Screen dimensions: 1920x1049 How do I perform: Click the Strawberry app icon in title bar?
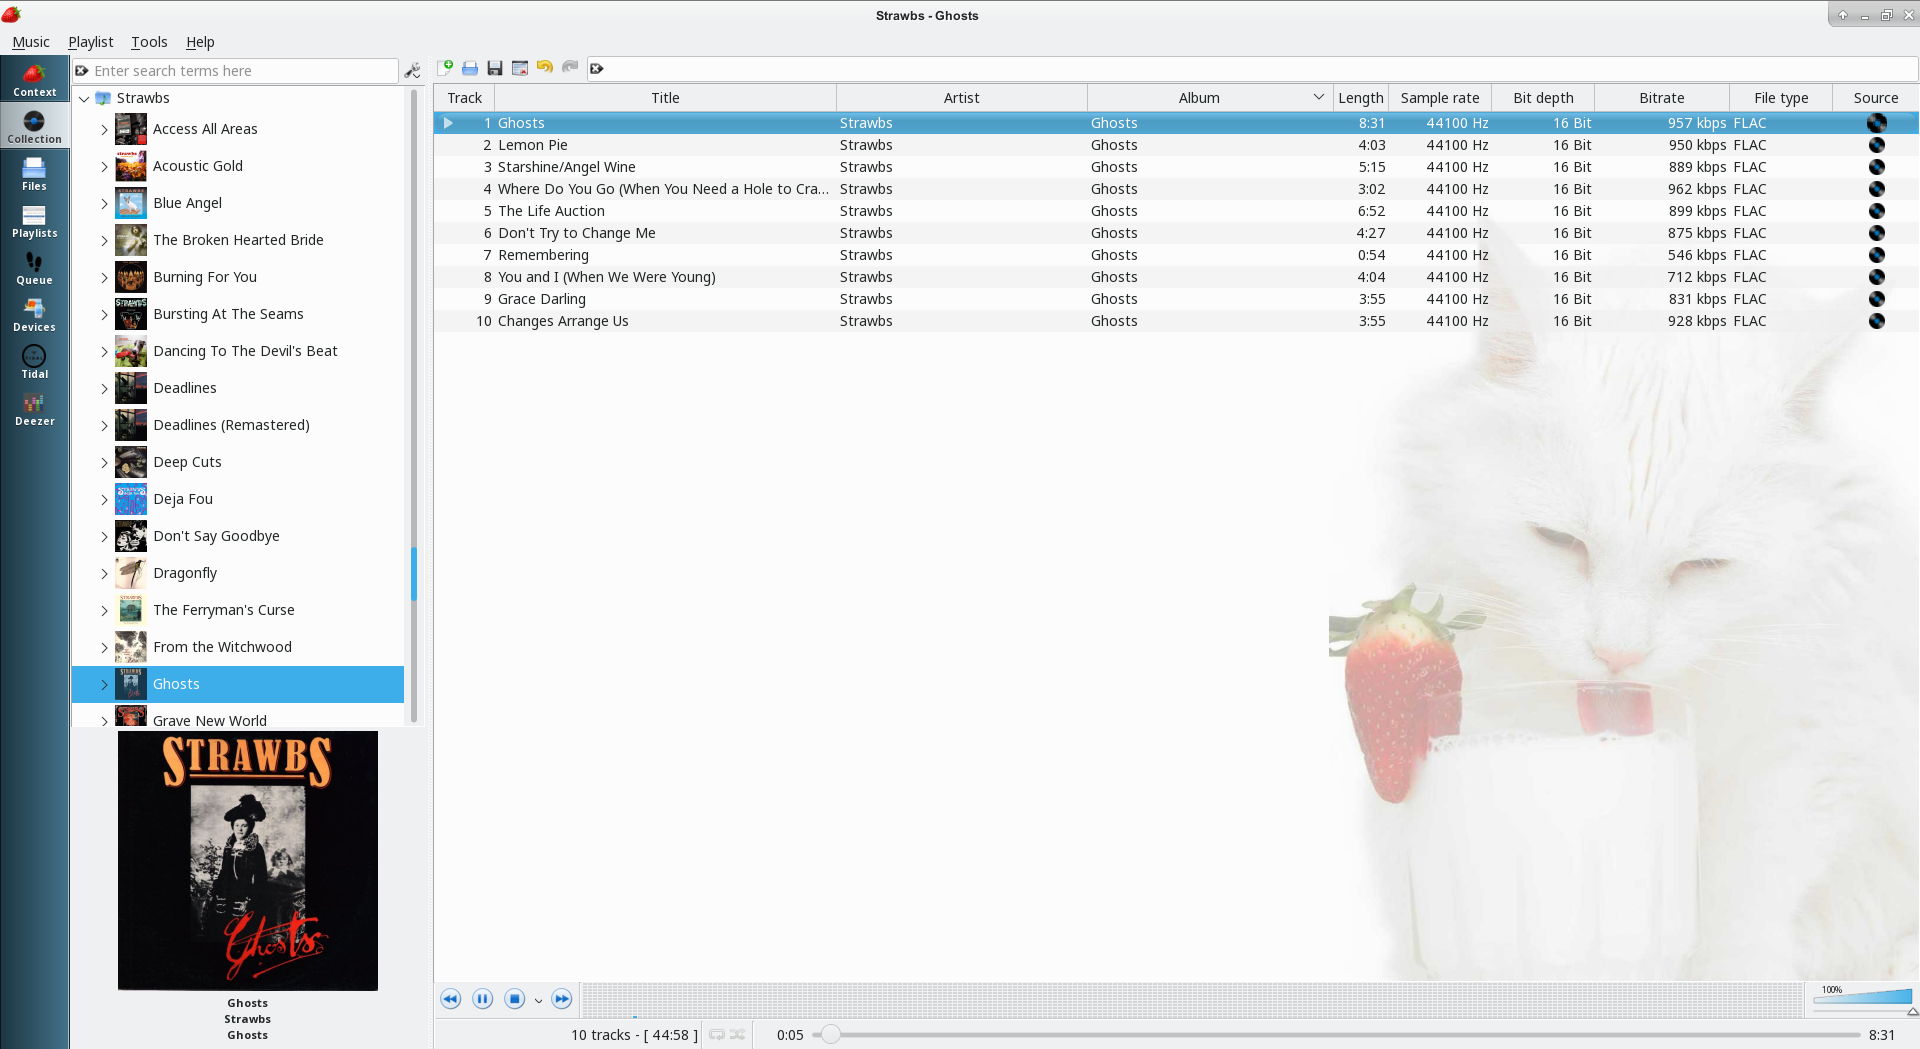pyautogui.click(x=11, y=14)
